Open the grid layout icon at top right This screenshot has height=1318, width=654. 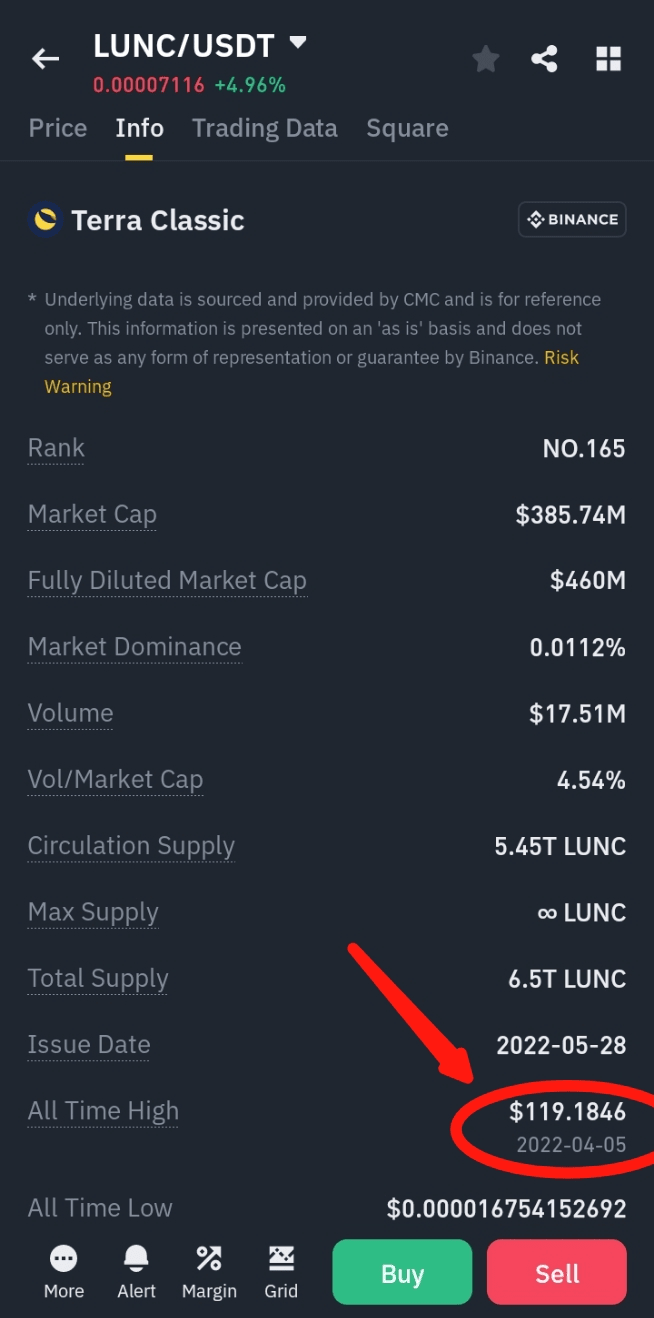(609, 59)
